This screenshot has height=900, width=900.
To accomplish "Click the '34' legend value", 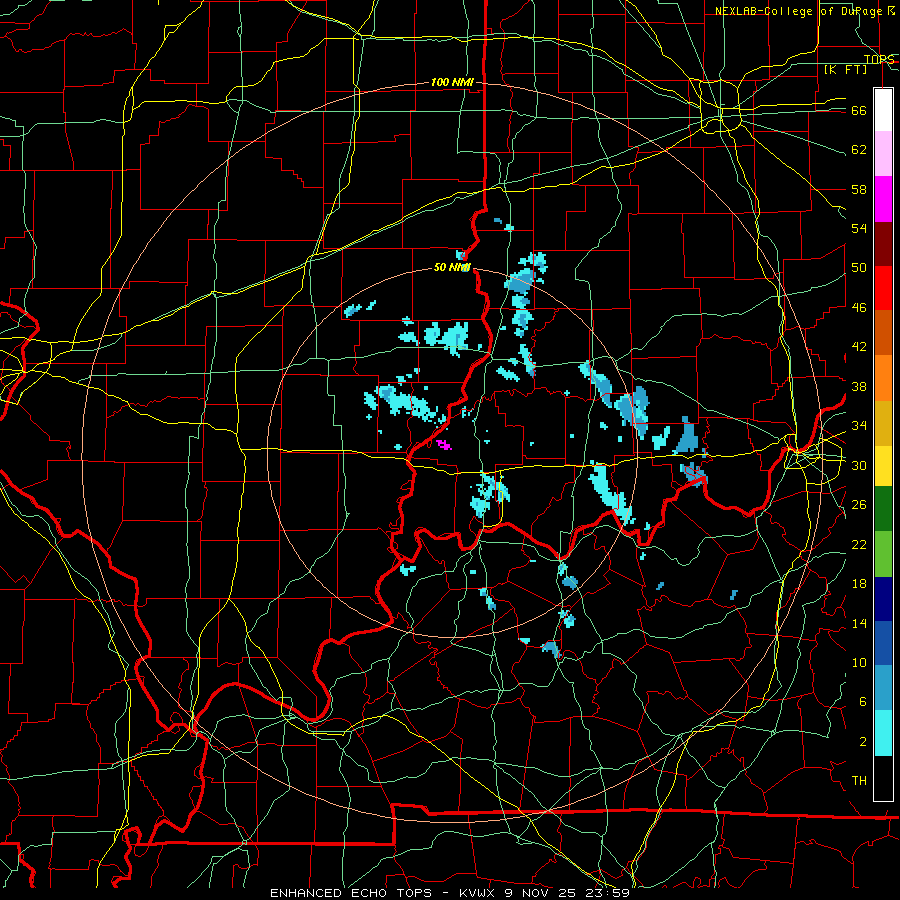I will tap(859, 426).
